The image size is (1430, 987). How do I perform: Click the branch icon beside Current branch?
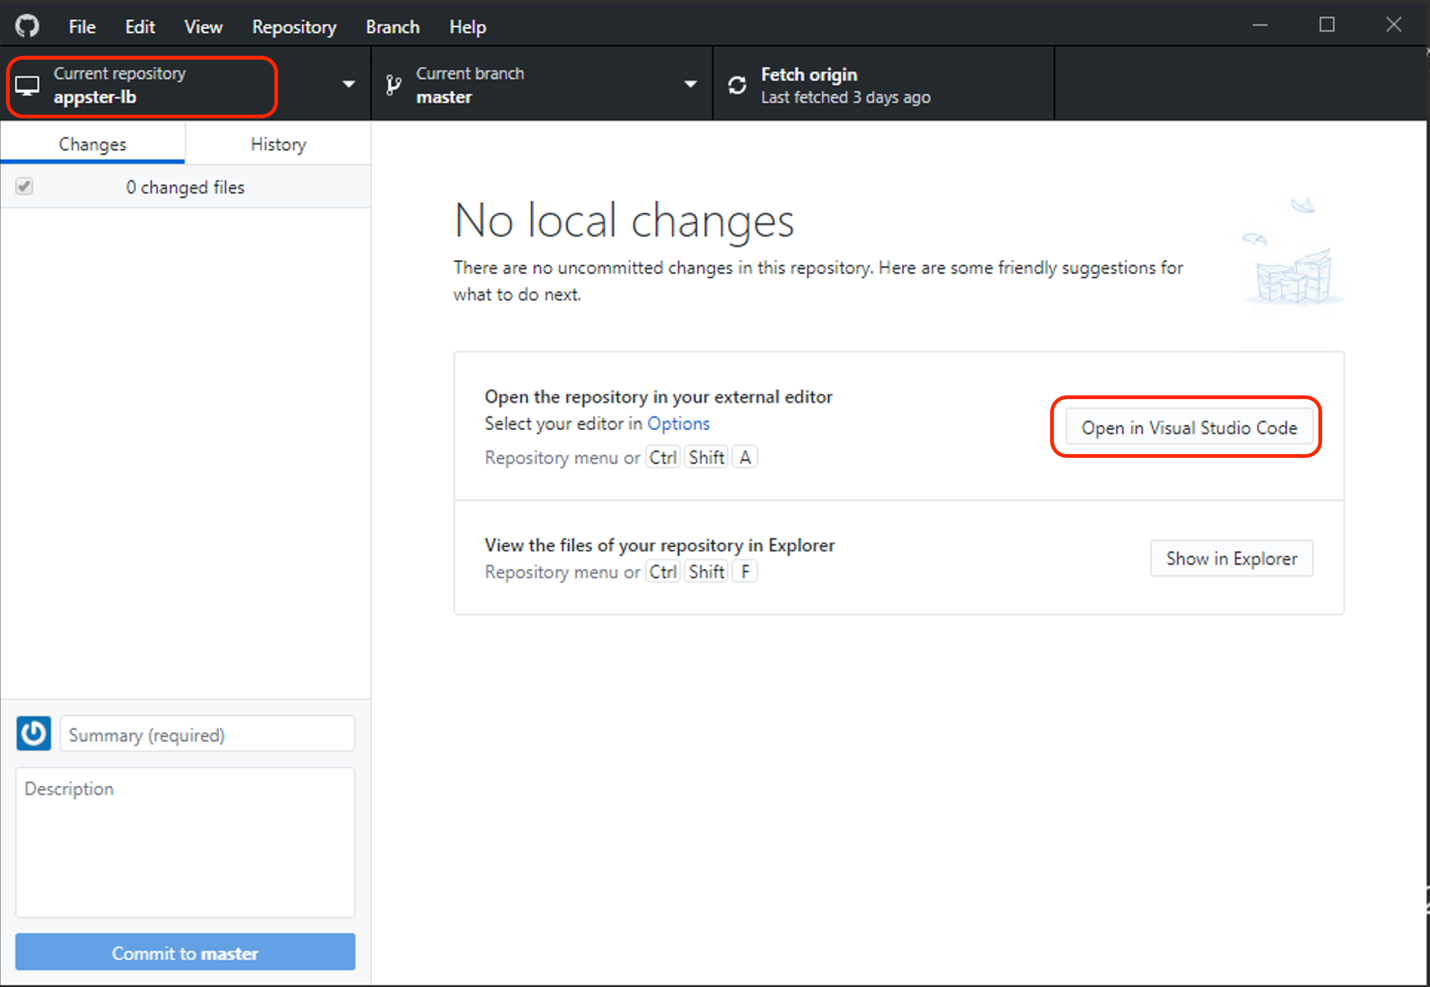[x=394, y=86]
